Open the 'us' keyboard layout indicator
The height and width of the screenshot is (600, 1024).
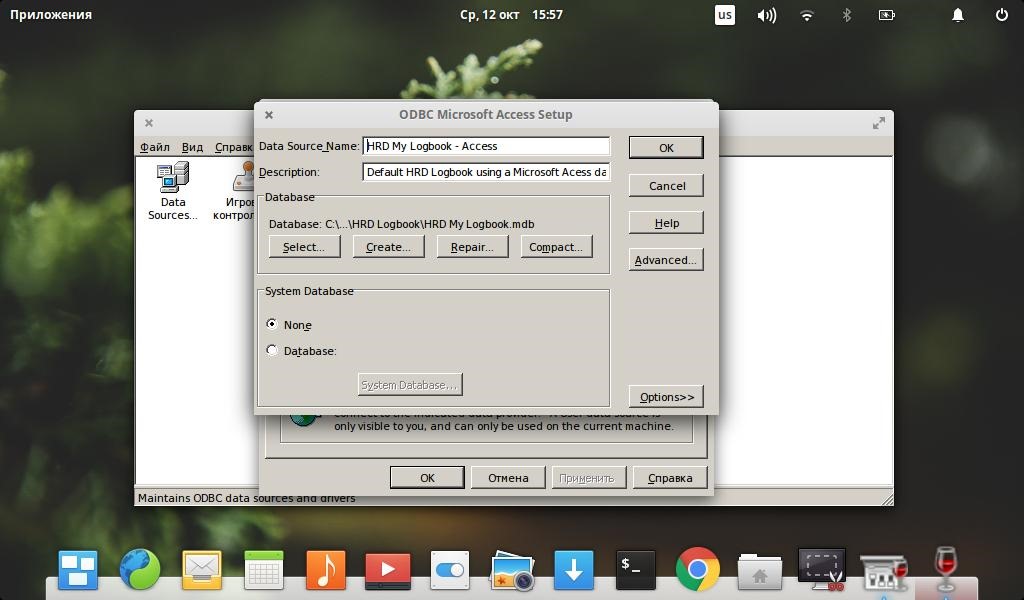tap(725, 14)
